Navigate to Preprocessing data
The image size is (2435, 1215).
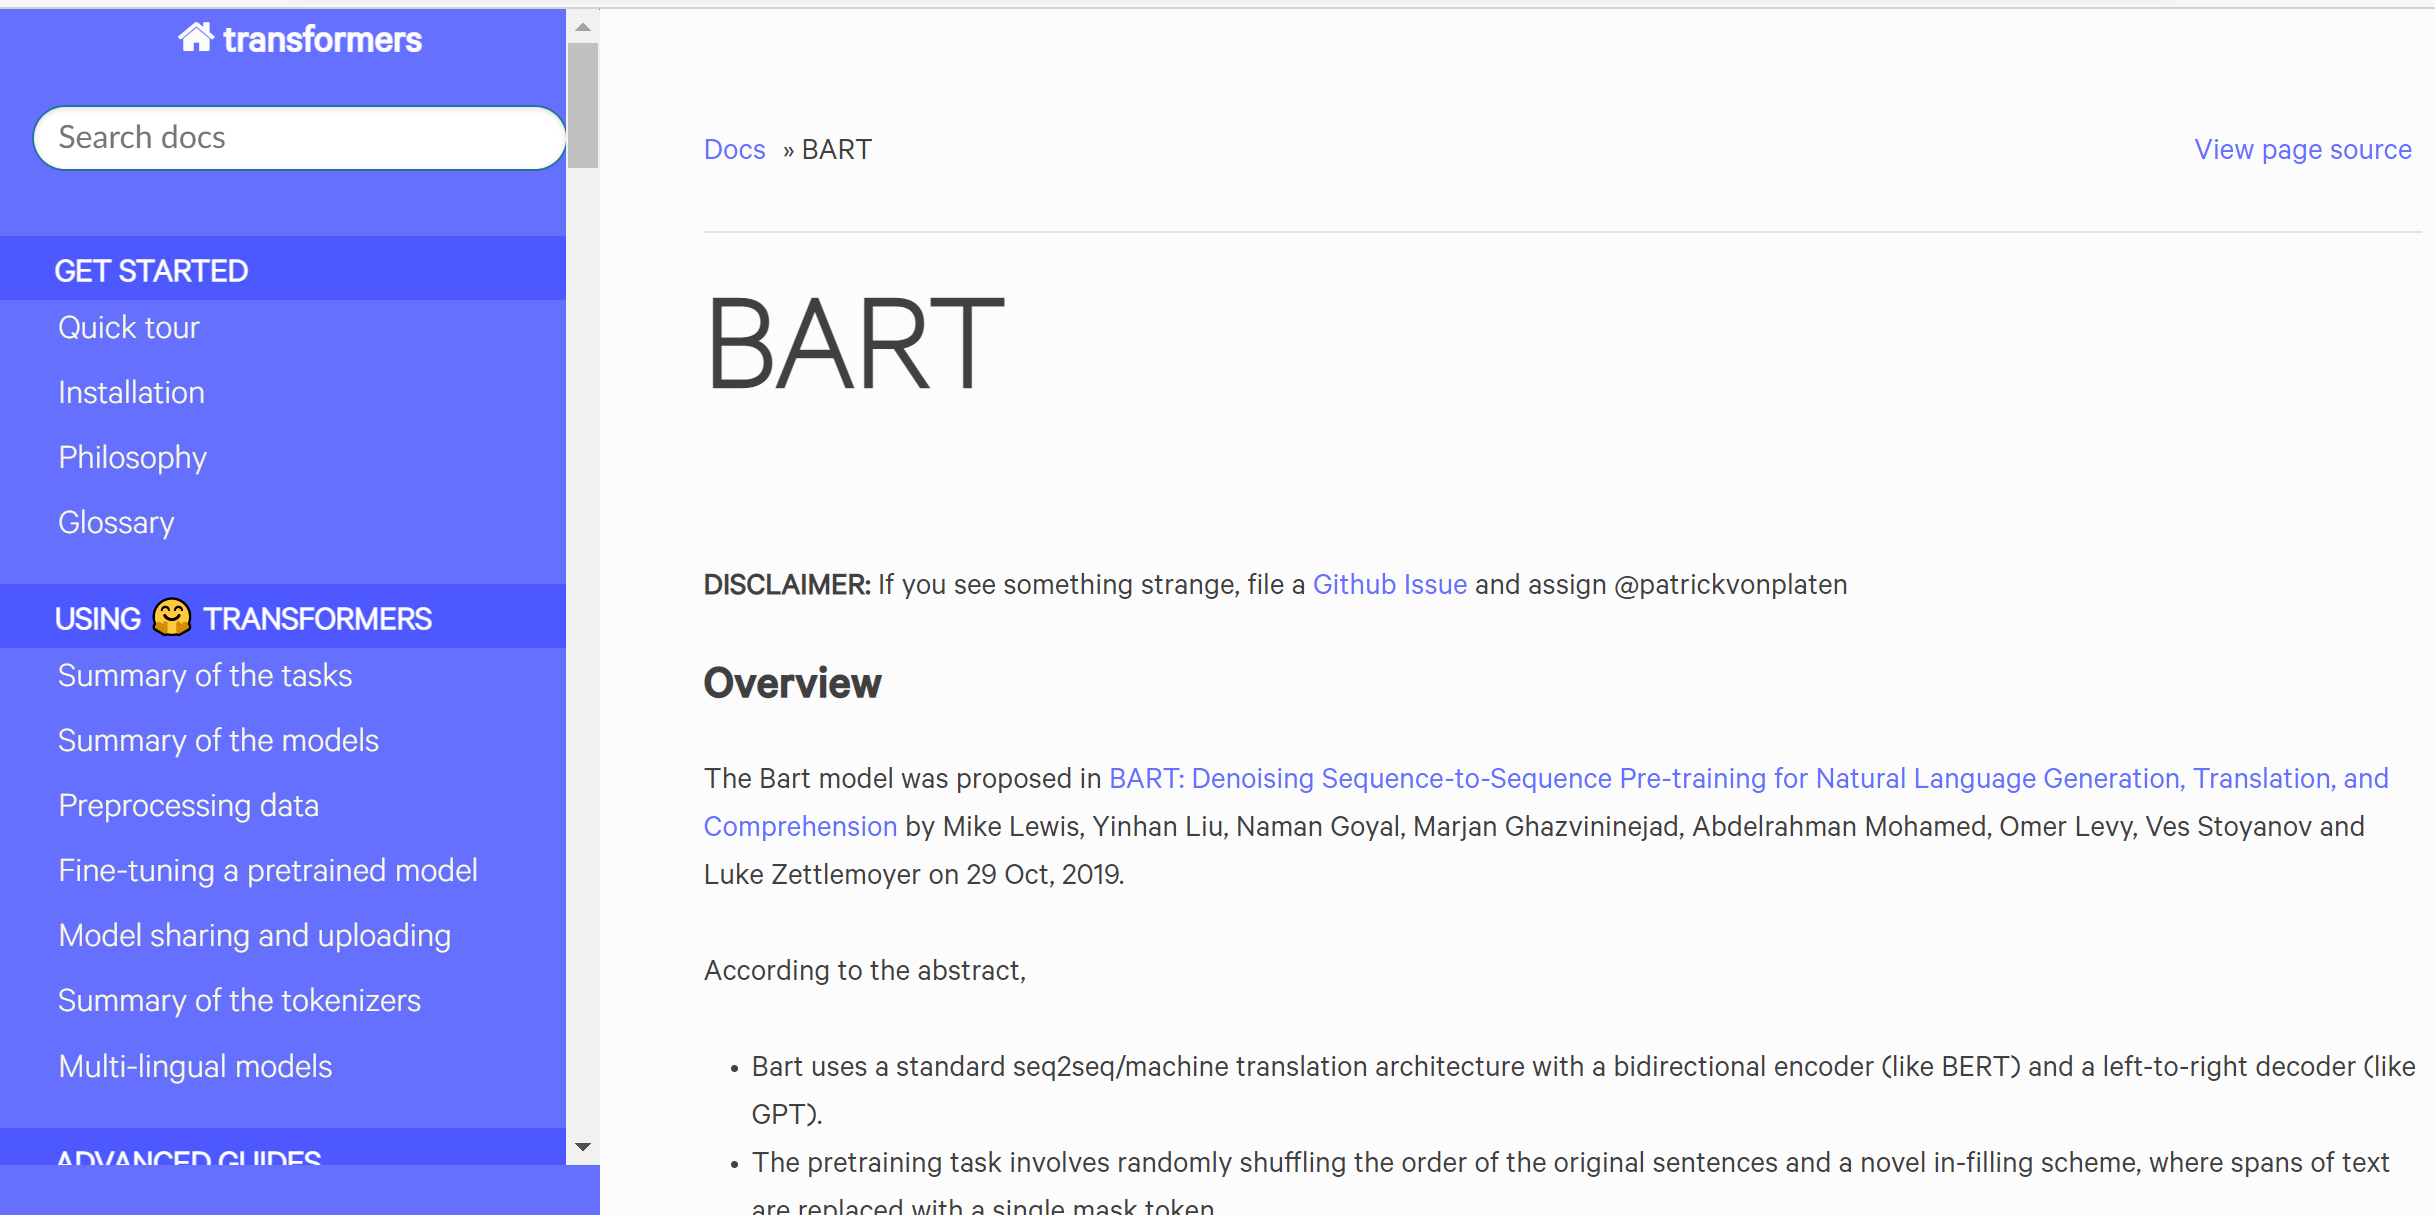click(188, 806)
